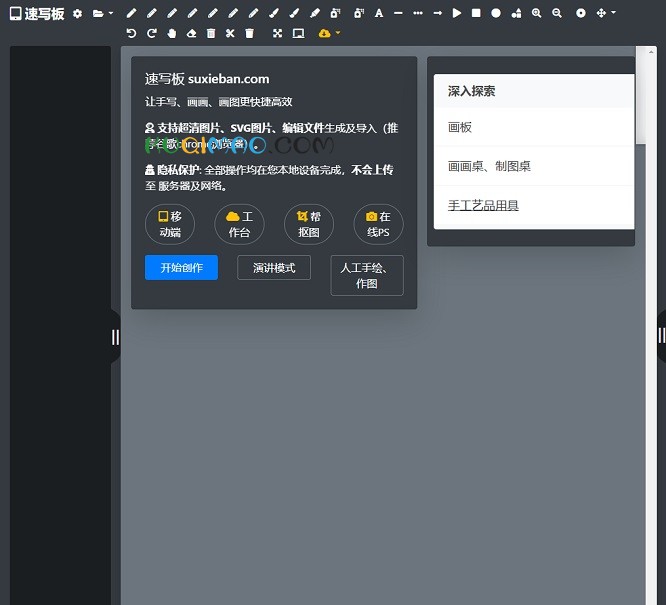
Task: Select the eraser tool
Action: [192, 33]
